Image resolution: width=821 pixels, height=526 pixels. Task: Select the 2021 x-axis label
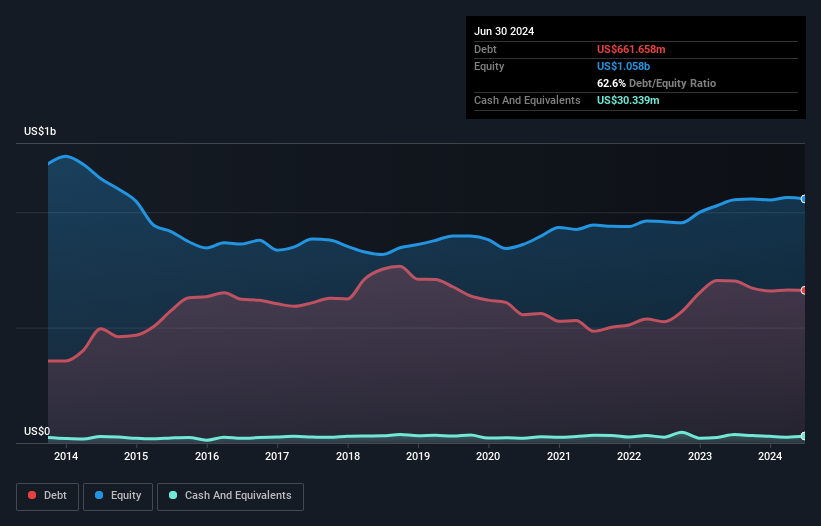[x=559, y=456]
